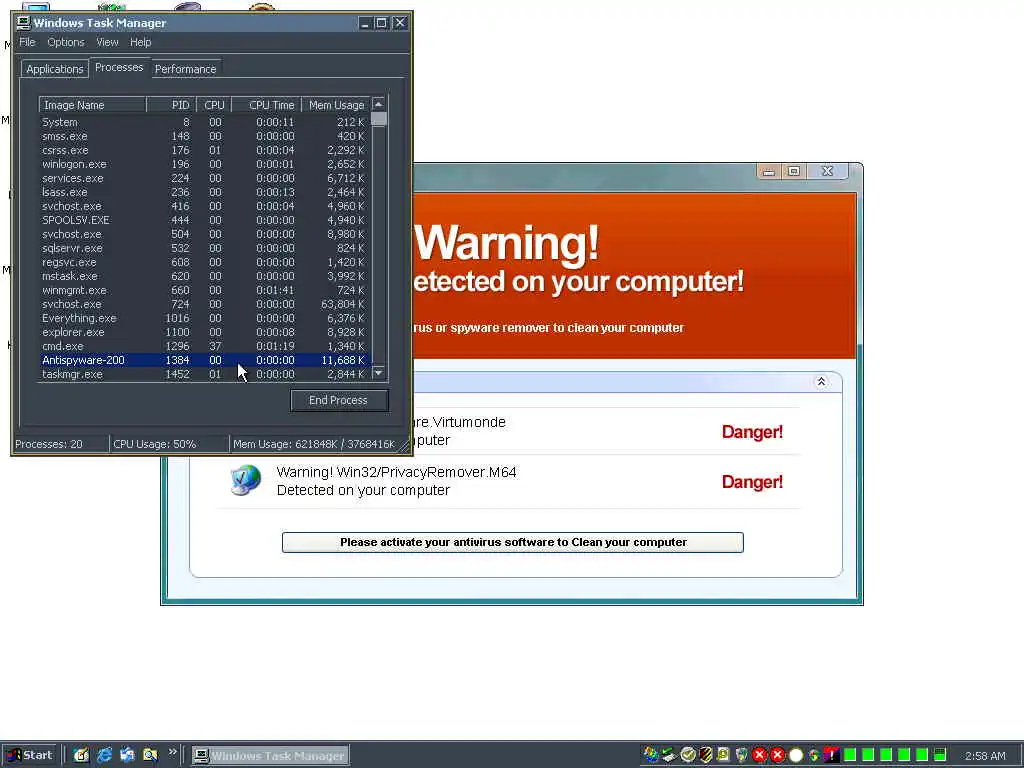This screenshot has height=768, width=1024.
Task: Click the folder search Quick Launch icon
Action: [x=150, y=755]
